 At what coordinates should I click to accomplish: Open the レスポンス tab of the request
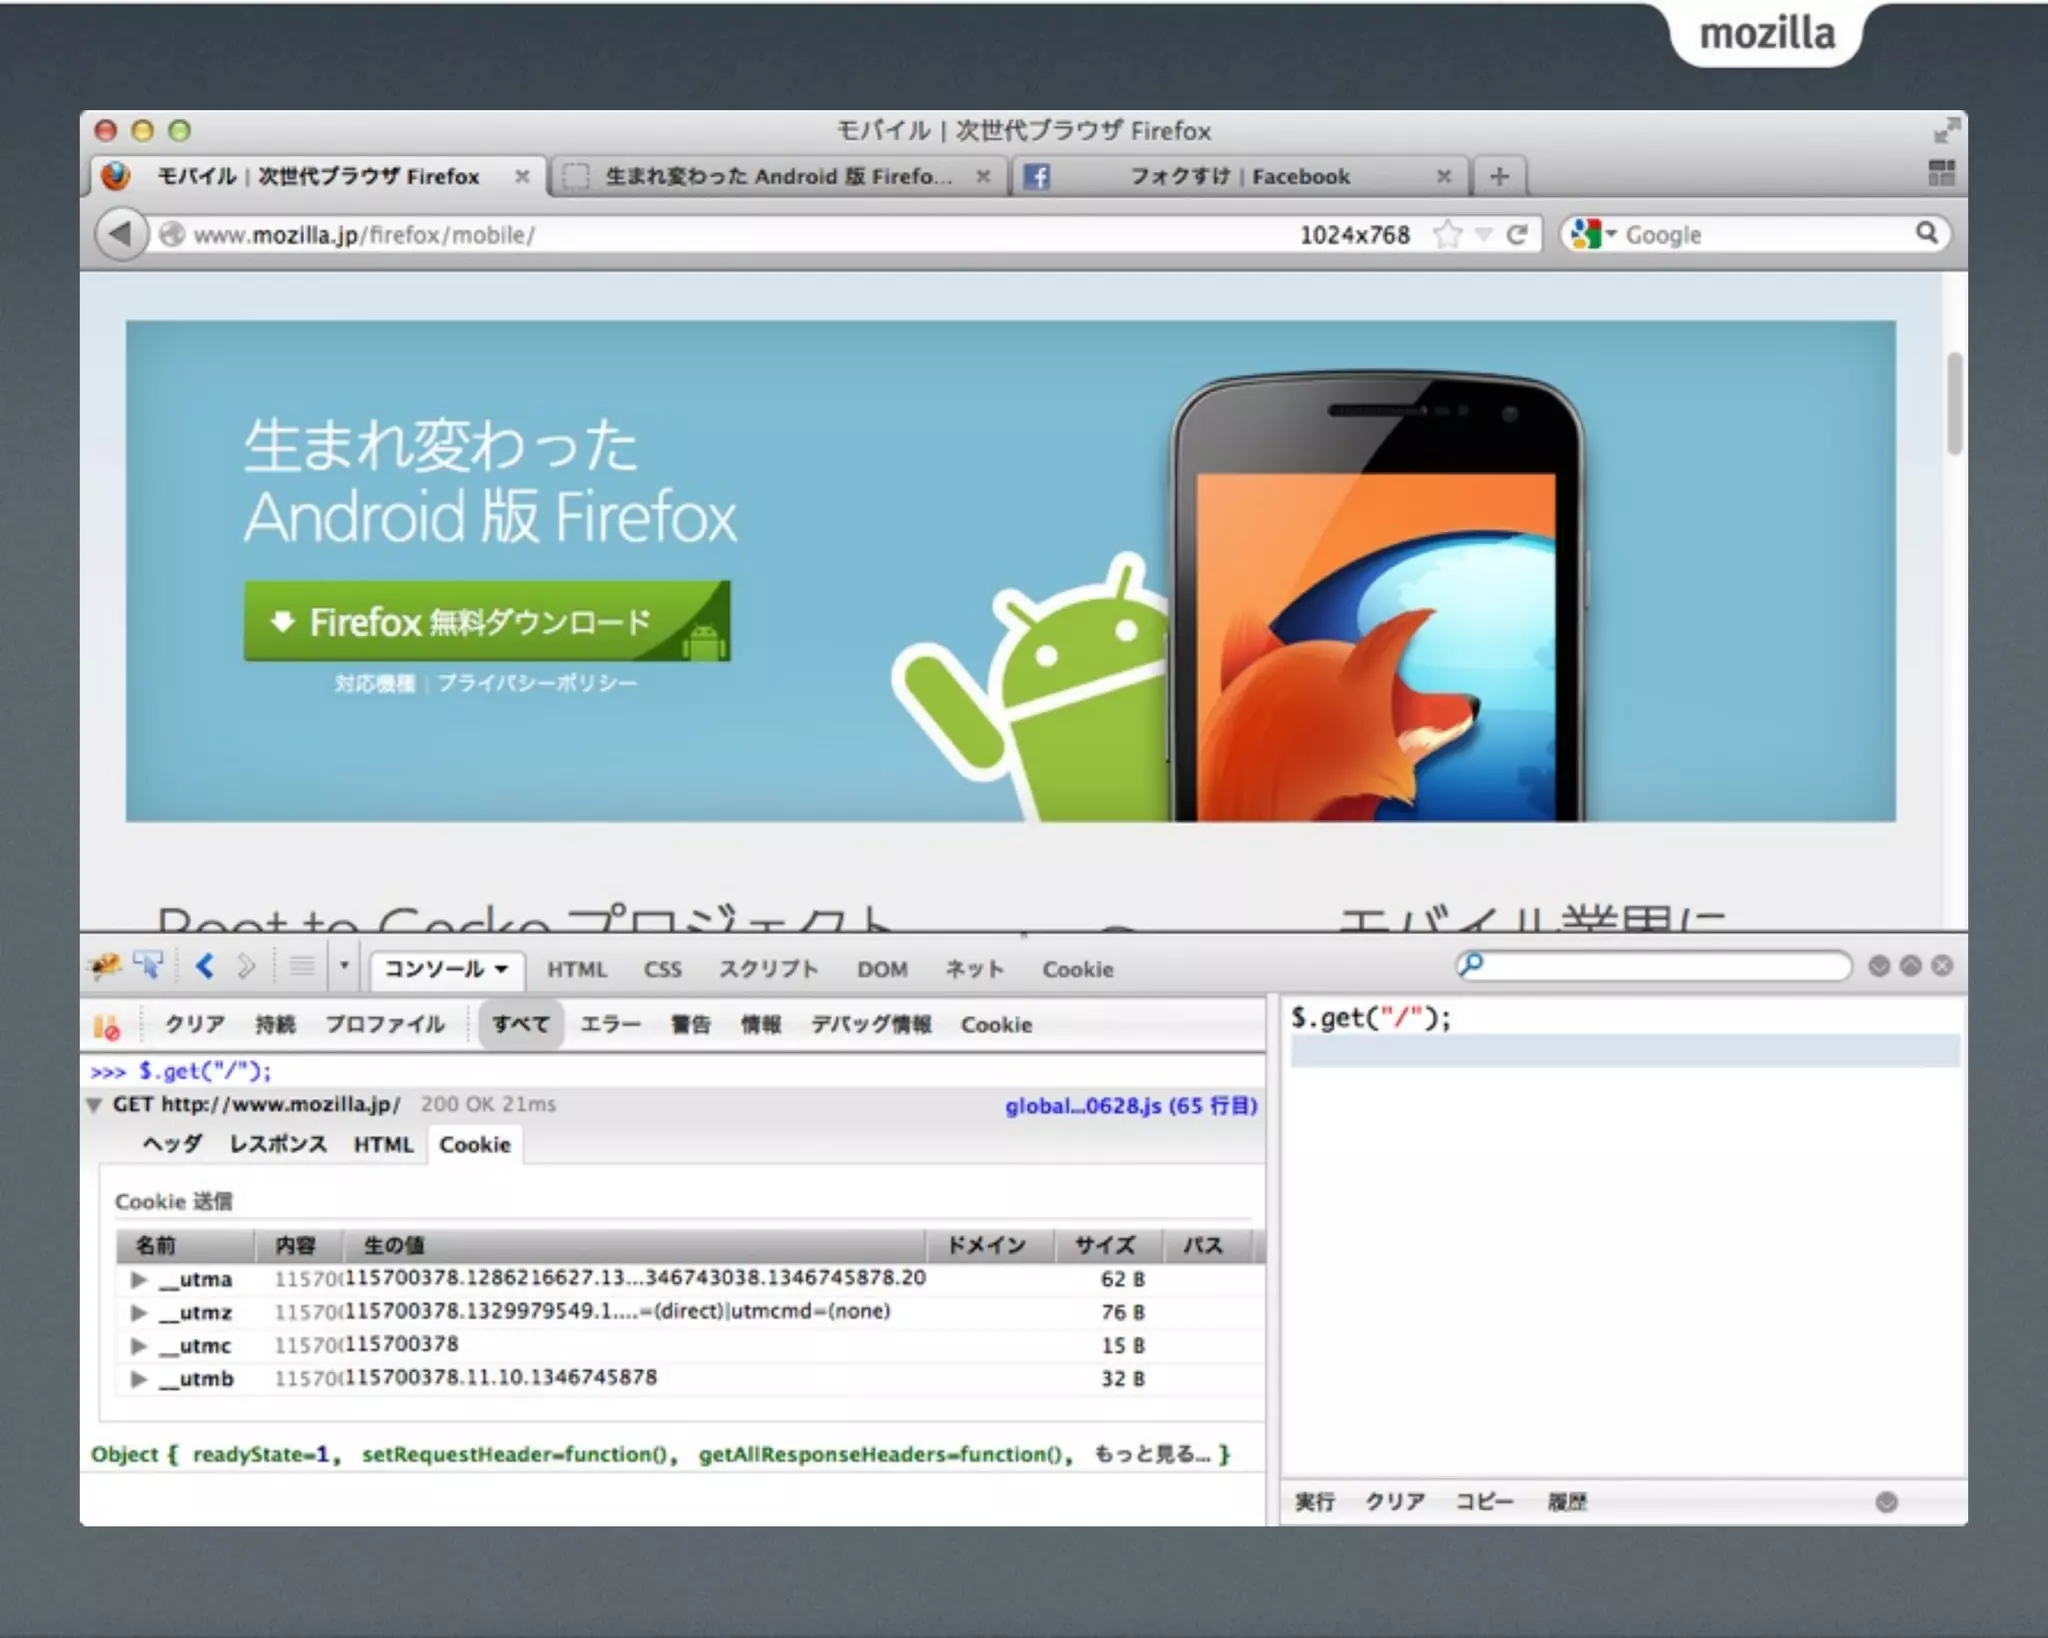pos(278,1144)
